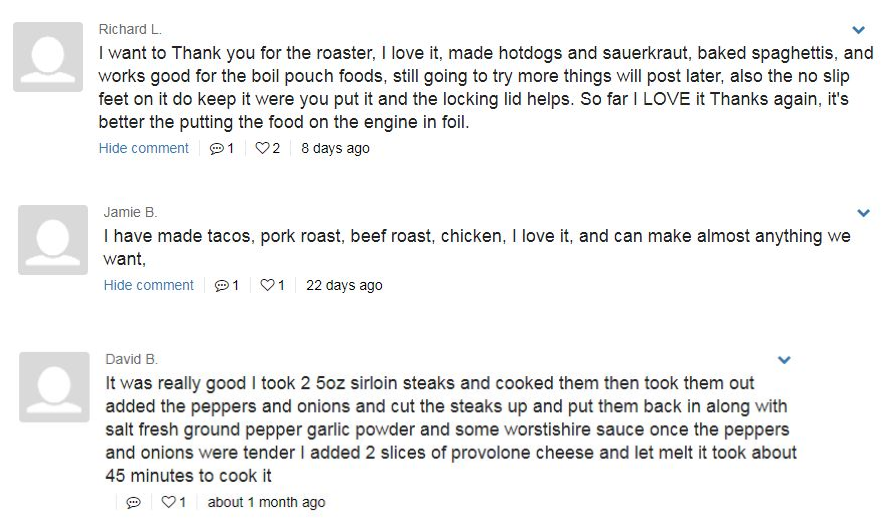The image size is (888, 528).
Task: Click the 'about 1 month ago' timestamp
Action: pyautogui.click(x=266, y=503)
